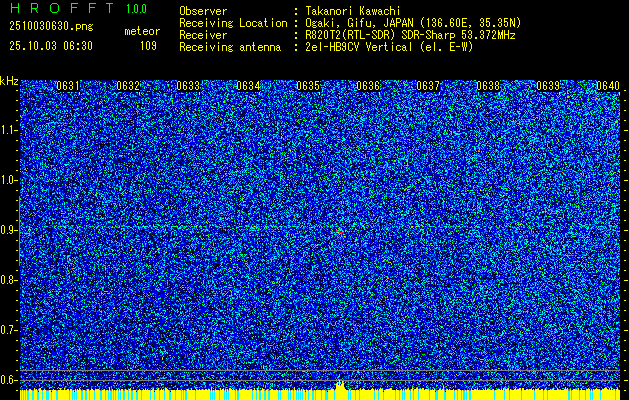
Task: Click the kHz axis label
Action: click(x=9, y=81)
